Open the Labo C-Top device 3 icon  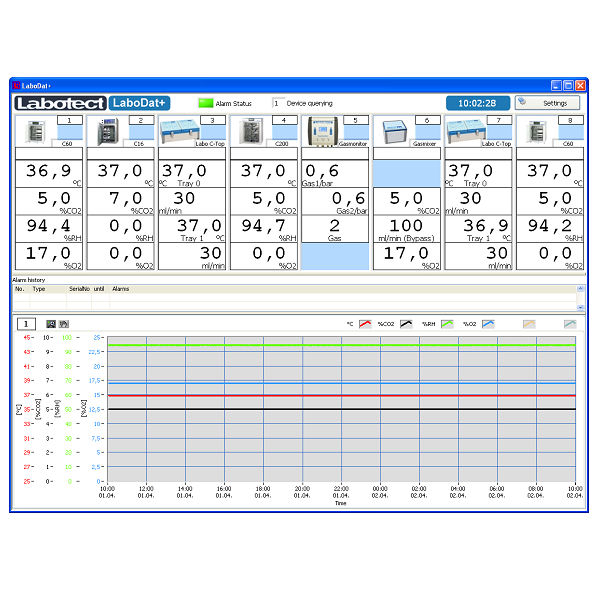point(176,128)
